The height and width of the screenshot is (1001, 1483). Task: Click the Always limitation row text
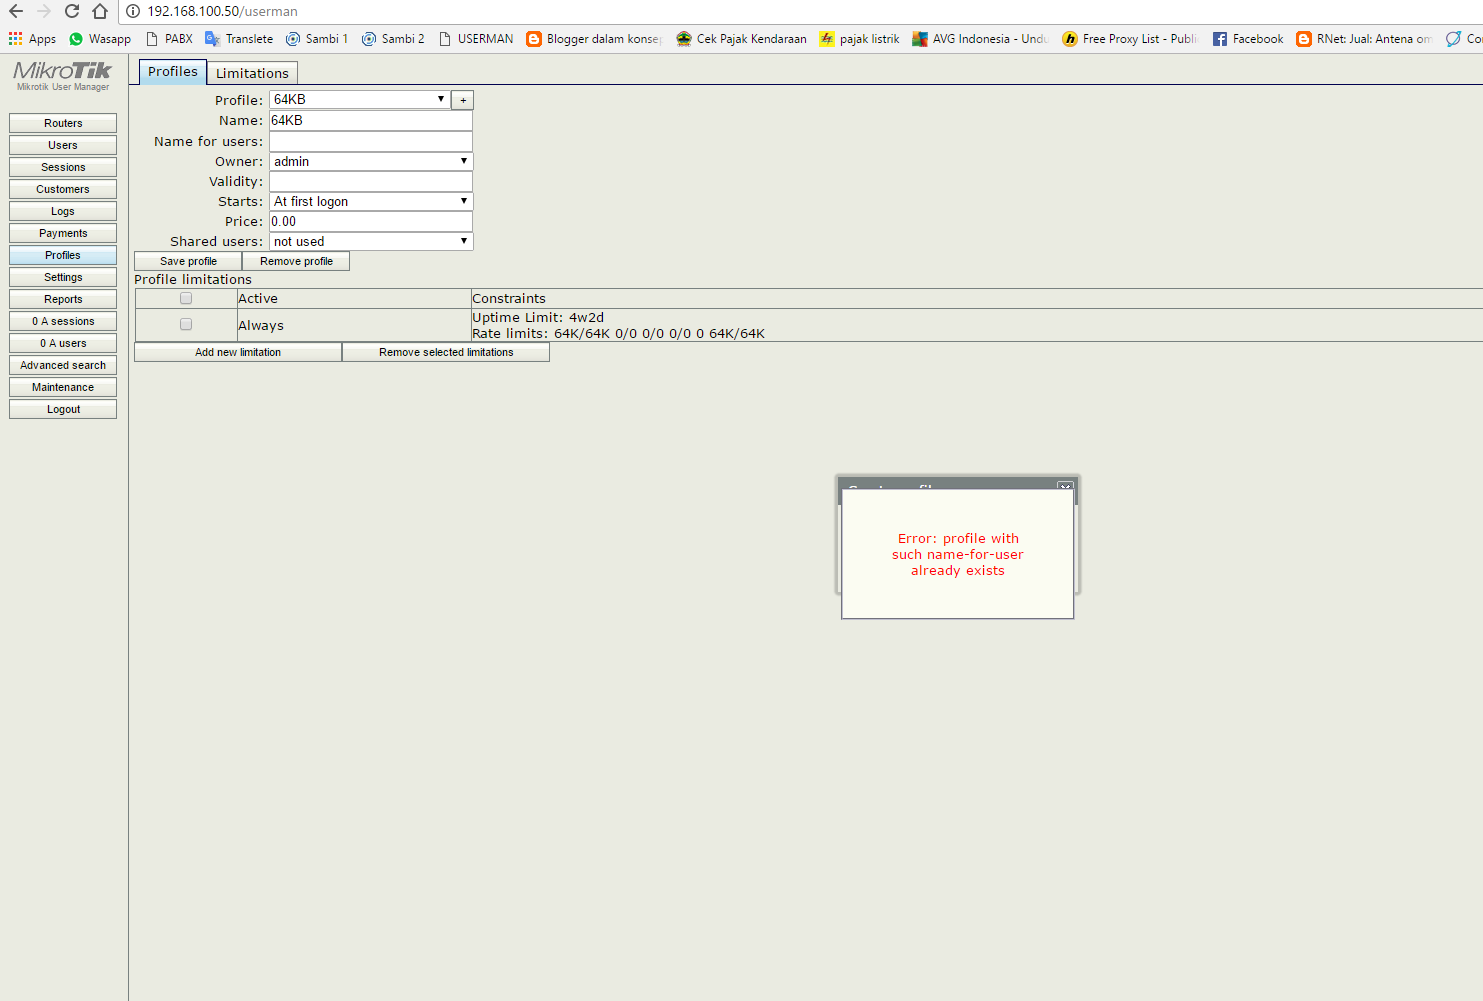click(261, 325)
